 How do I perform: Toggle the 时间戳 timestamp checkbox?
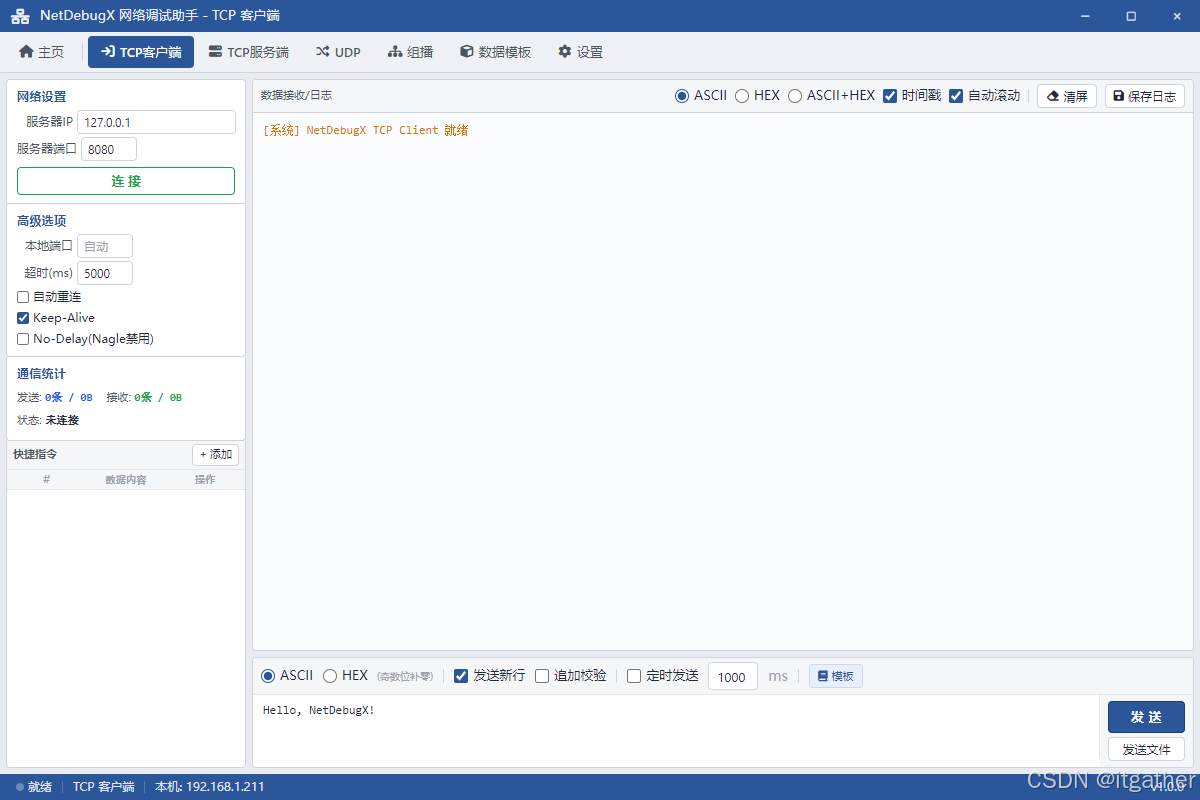coord(890,96)
